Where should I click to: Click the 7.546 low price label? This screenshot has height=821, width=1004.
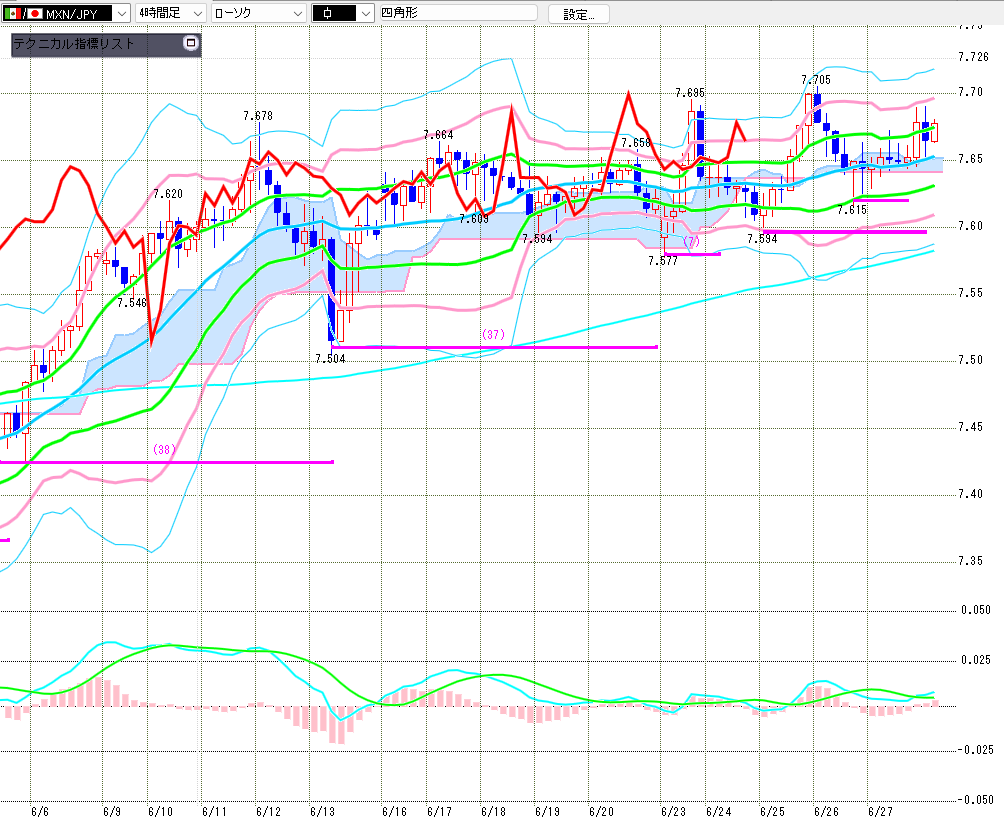(x=133, y=303)
